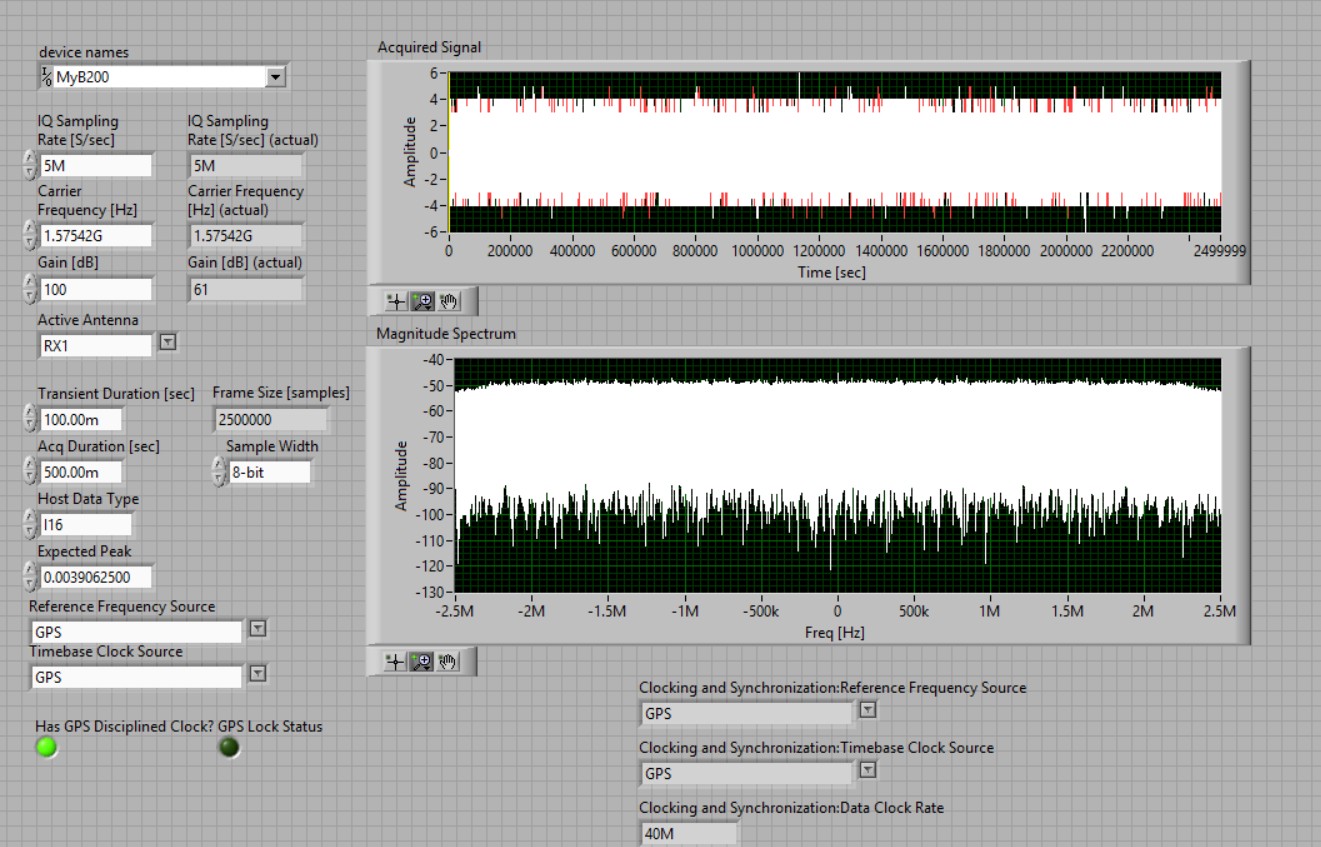Image resolution: width=1321 pixels, height=847 pixels.
Task: Click the Magnitude Spectrum graph title
Action: pos(446,333)
